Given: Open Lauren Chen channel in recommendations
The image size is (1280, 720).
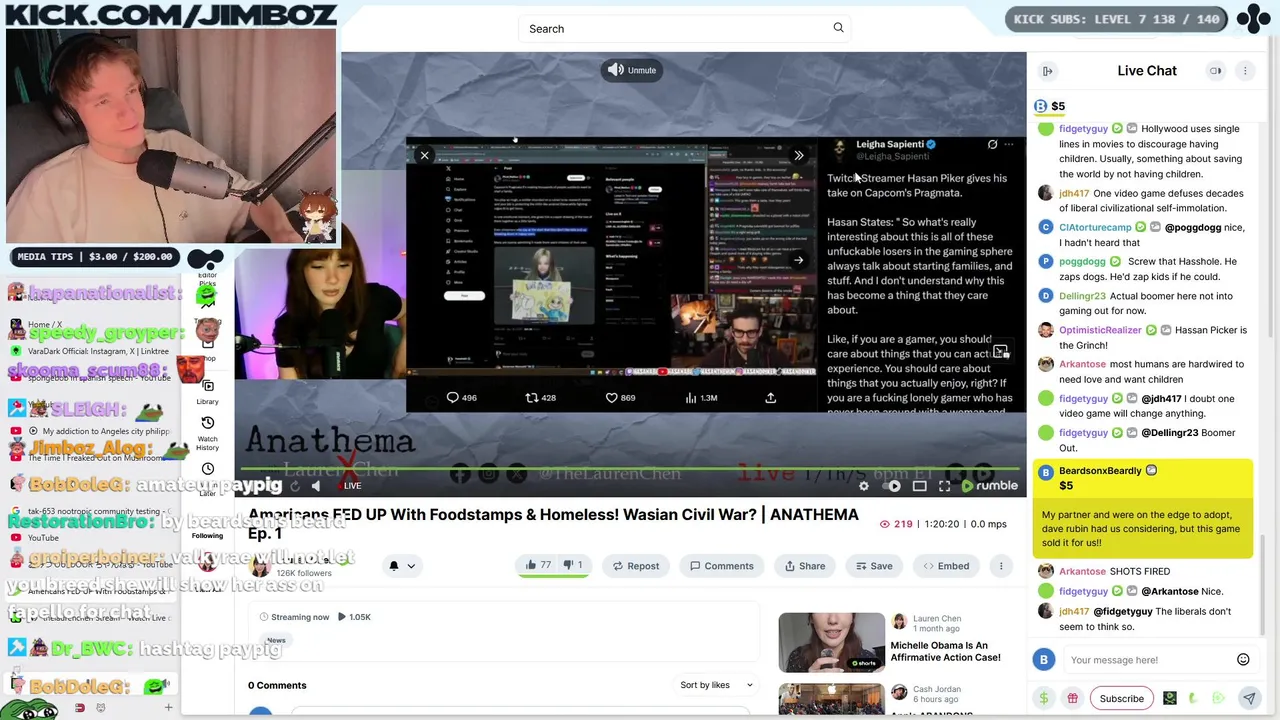Looking at the screenshot, I should point(937,619).
